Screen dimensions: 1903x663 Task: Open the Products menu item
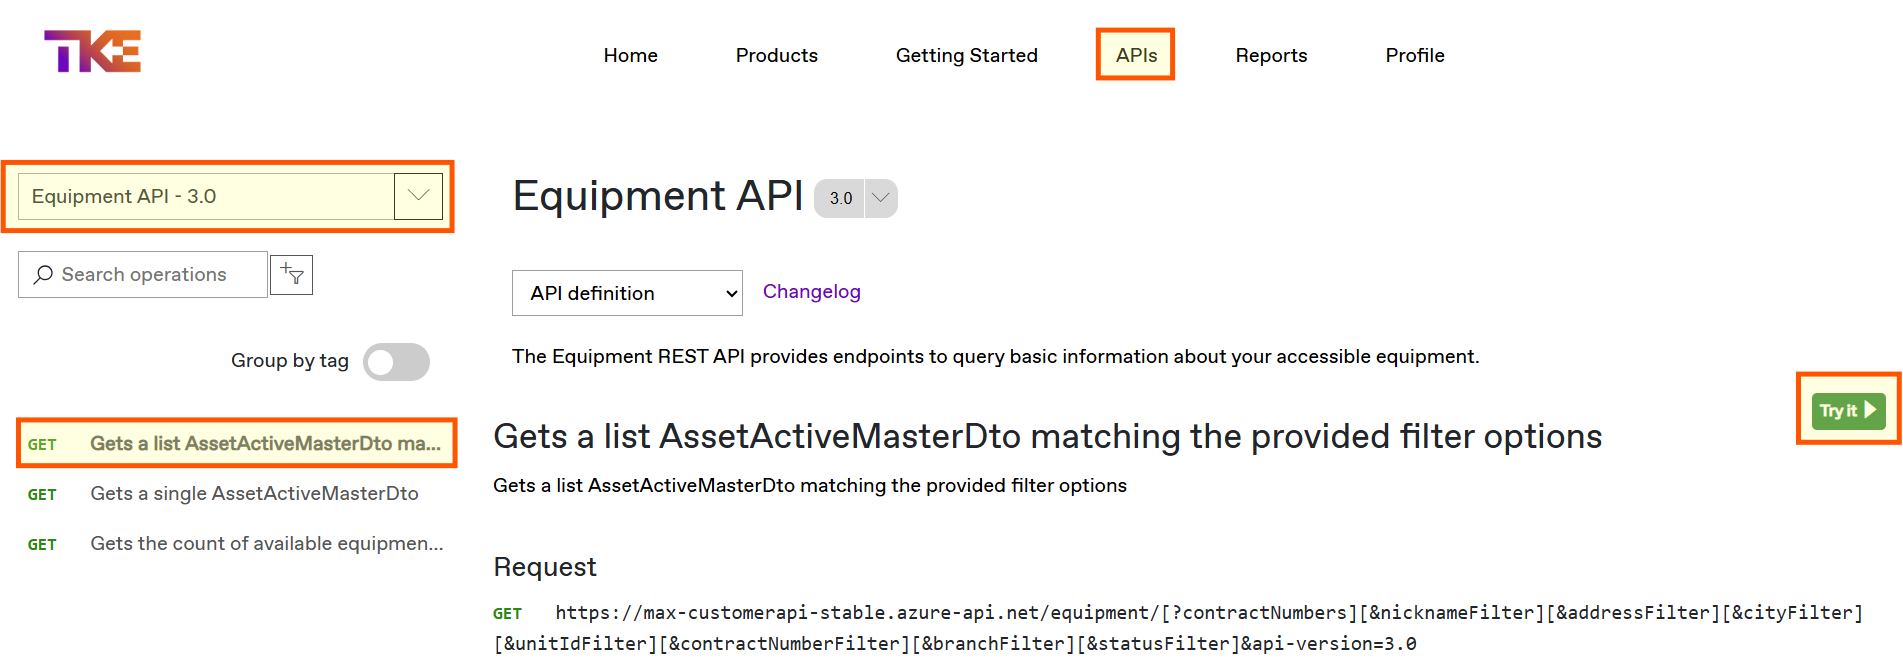coord(776,56)
